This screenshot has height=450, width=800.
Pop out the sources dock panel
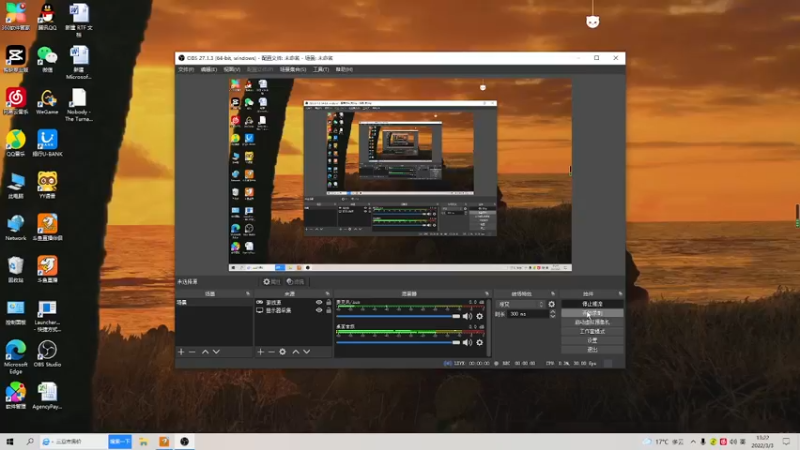click(328, 294)
